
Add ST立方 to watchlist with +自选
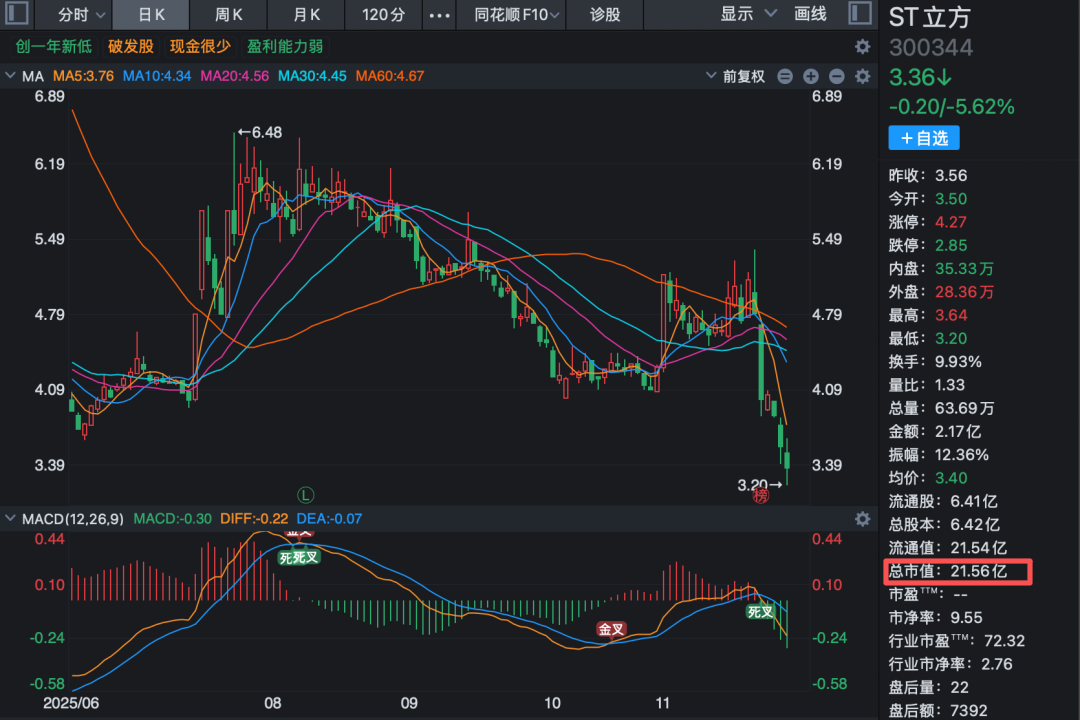(x=923, y=138)
